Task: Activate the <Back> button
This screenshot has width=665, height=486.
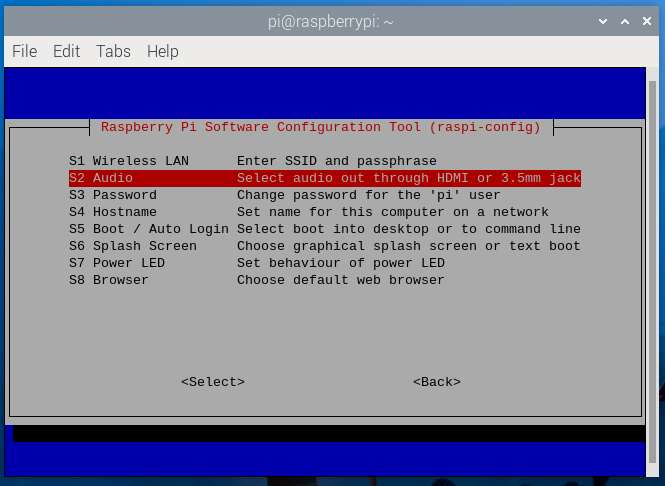Action: pyautogui.click(x=437, y=382)
